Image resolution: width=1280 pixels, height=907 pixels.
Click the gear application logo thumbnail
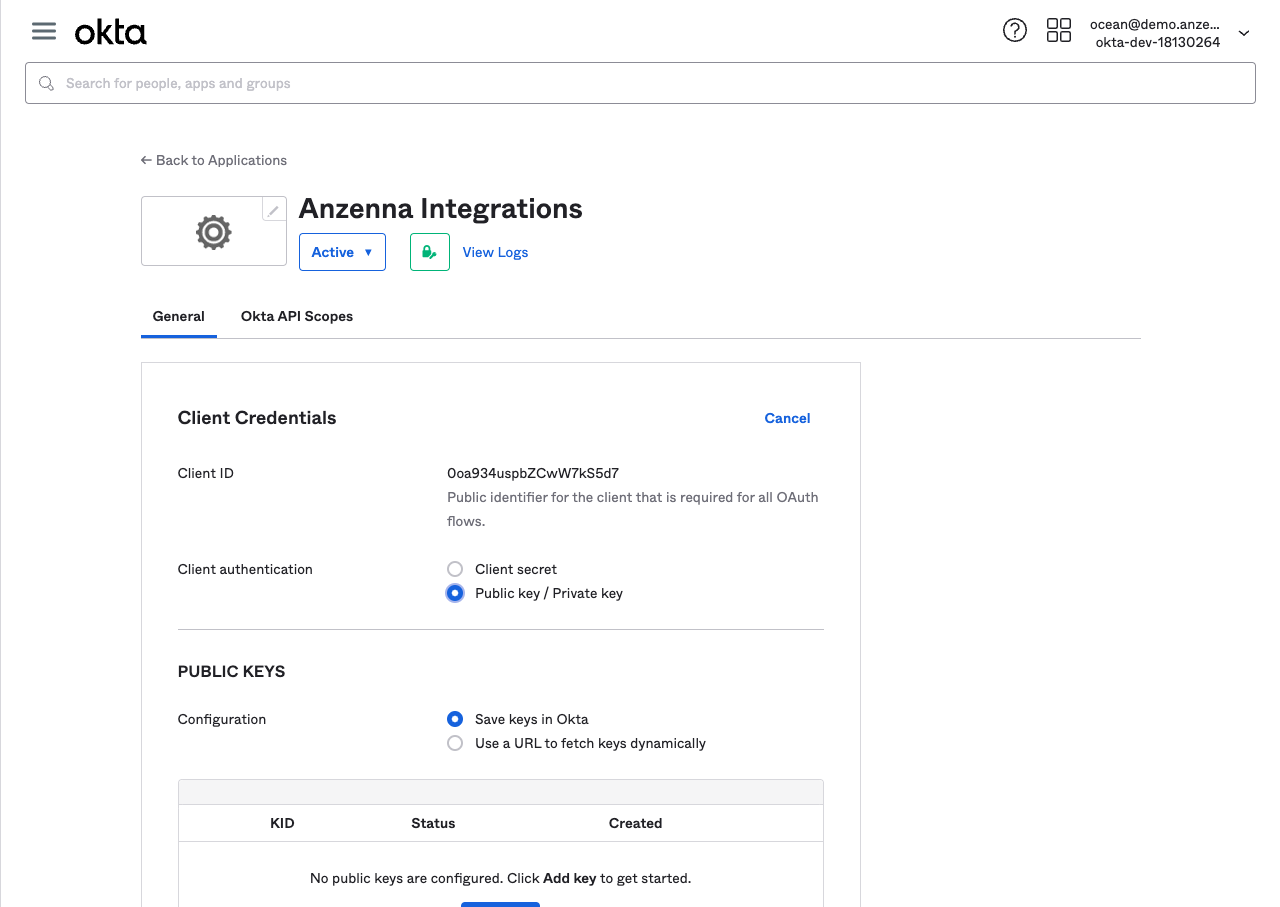point(213,233)
